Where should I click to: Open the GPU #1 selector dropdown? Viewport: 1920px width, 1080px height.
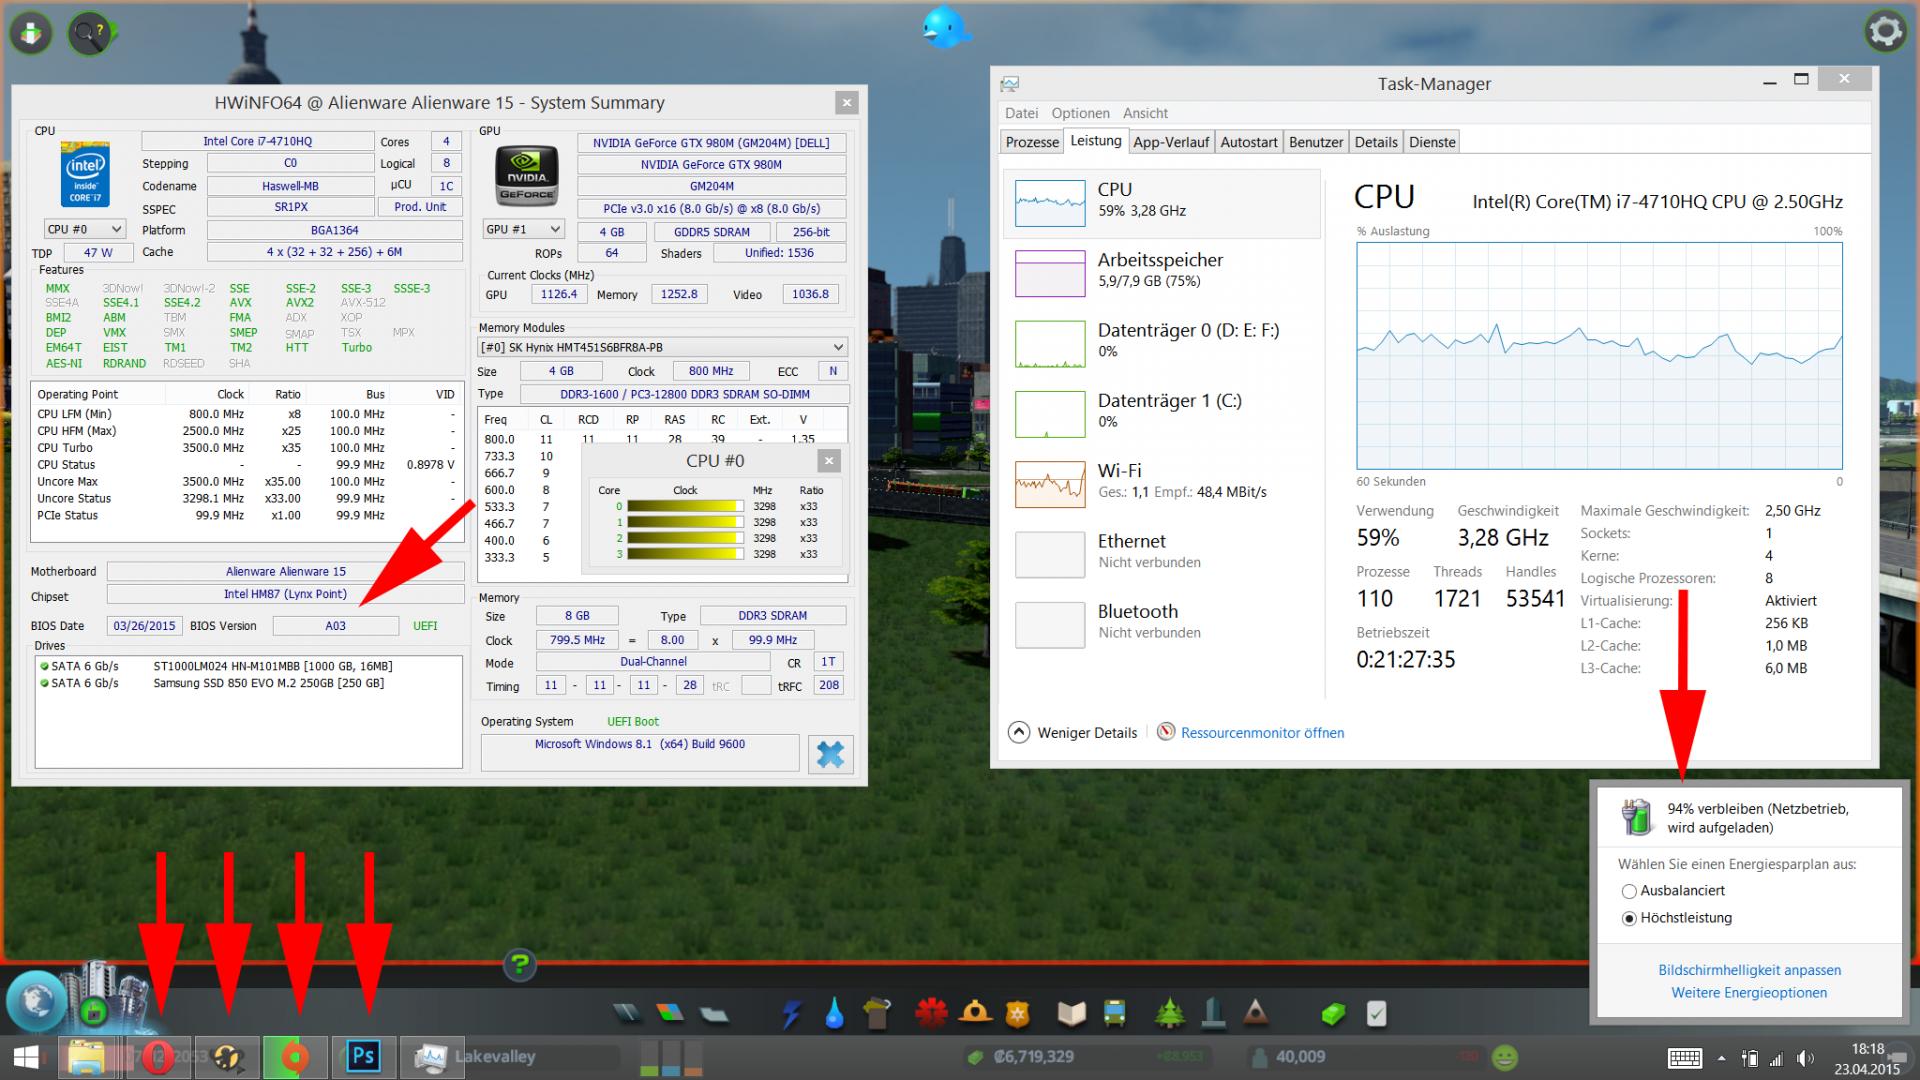tap(522, 229)
